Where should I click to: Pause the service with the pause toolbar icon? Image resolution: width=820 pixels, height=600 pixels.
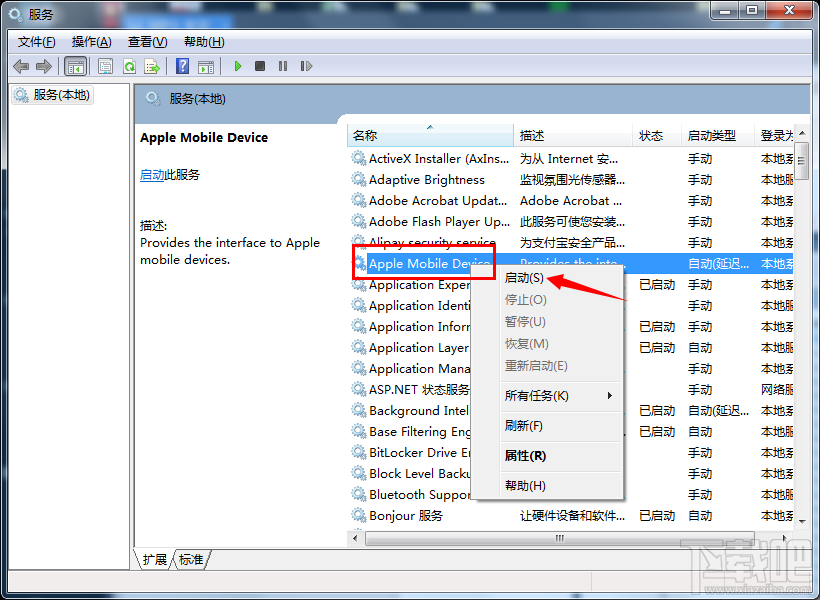click(x=283, y=66)
